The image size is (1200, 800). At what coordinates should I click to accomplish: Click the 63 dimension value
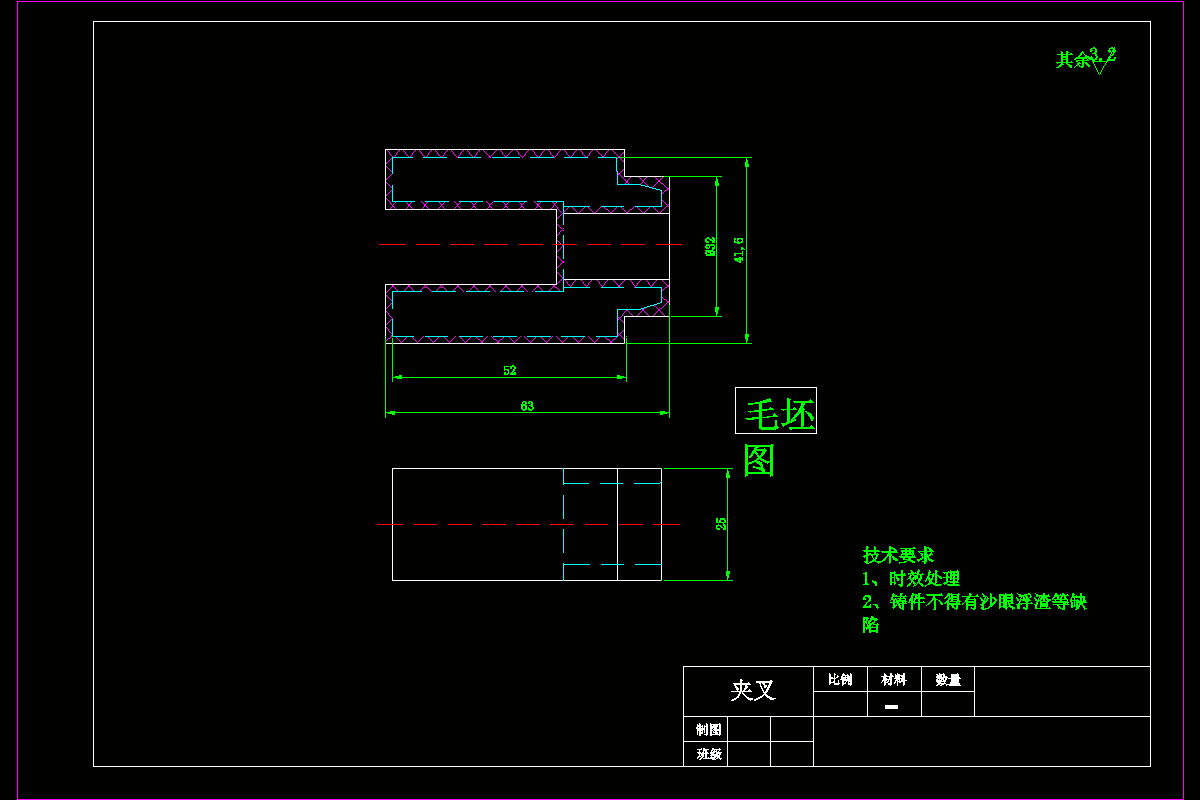527,406
